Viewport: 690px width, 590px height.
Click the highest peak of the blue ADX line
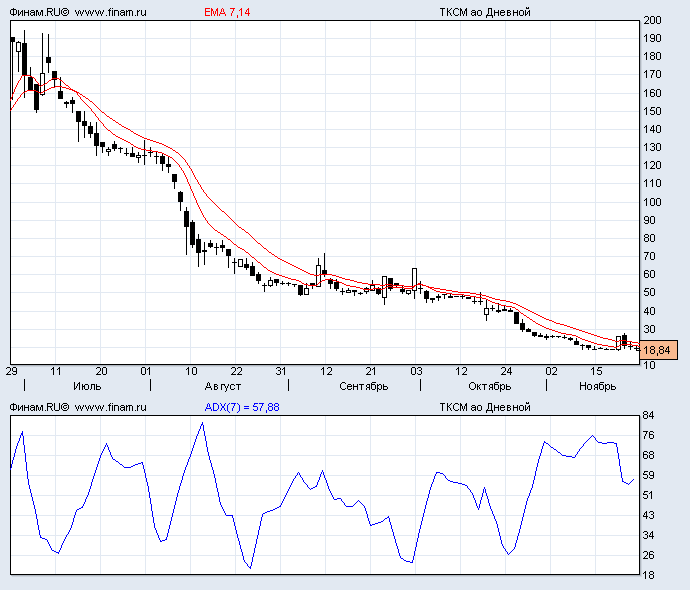[202, 422]
